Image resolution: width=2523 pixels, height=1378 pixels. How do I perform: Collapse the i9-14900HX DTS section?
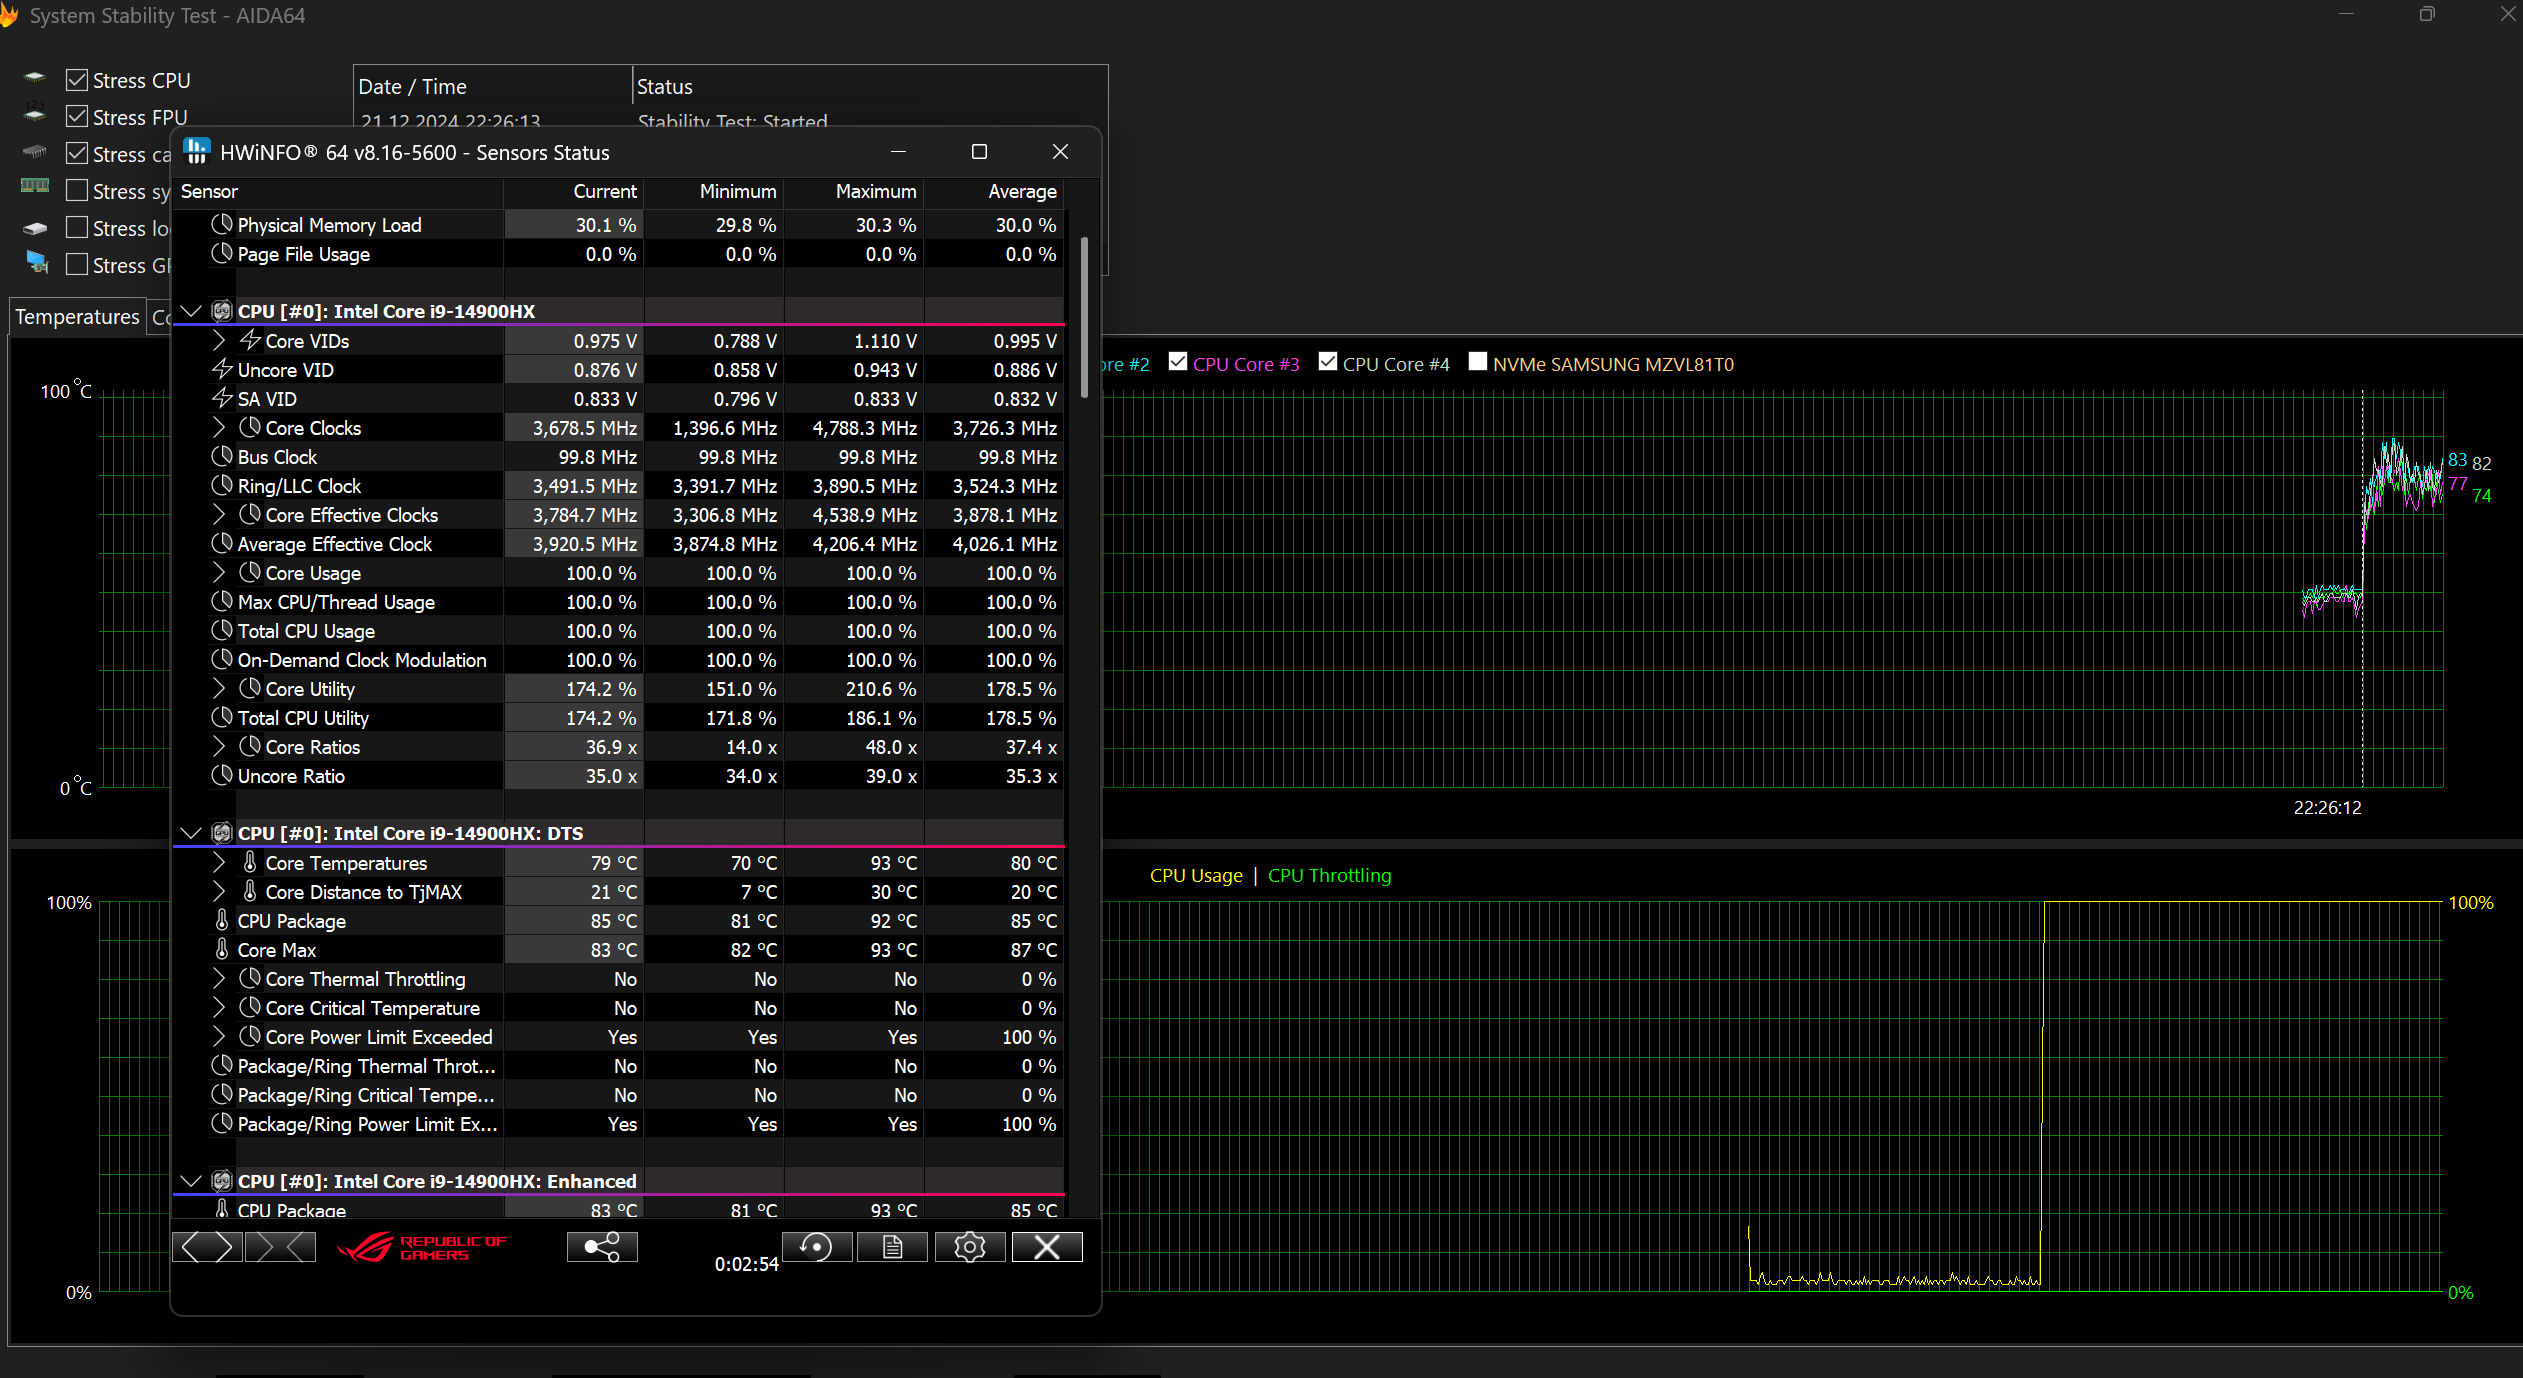(x=191, y=833)
